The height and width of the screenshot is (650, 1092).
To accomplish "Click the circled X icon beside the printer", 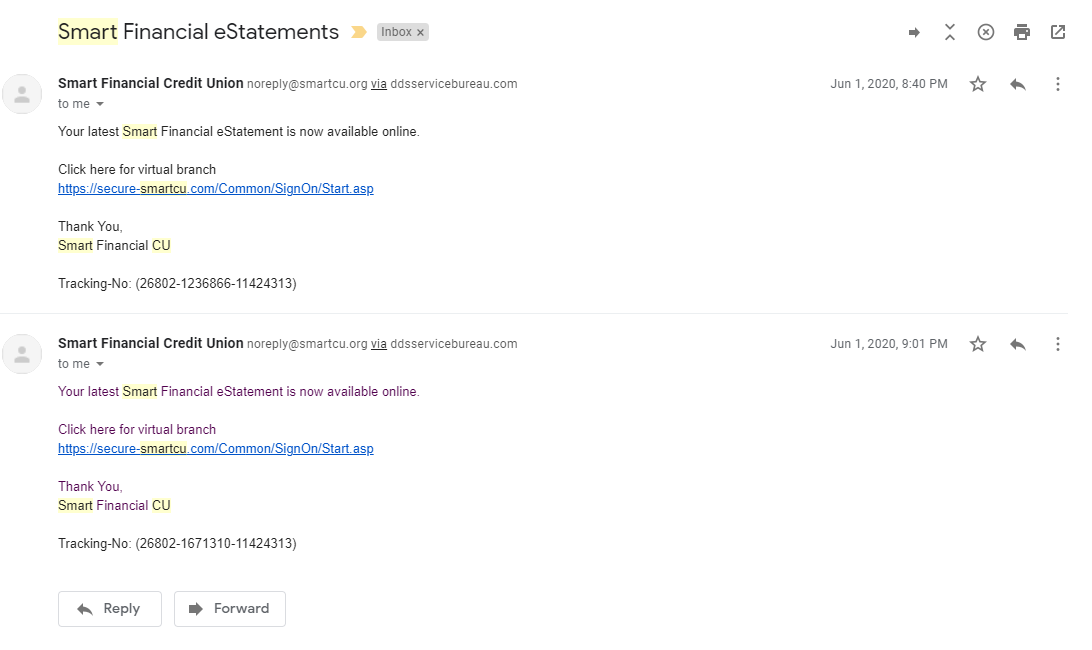I will click(986, 32).
